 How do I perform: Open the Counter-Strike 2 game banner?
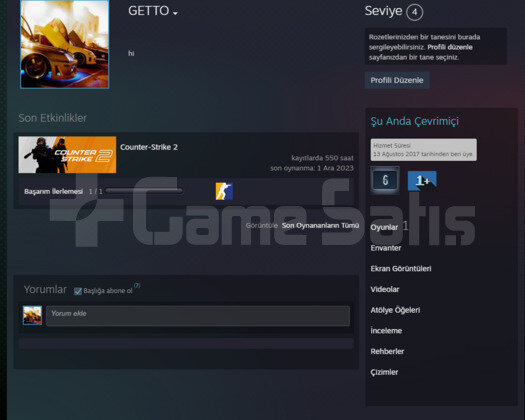point(67,155)
